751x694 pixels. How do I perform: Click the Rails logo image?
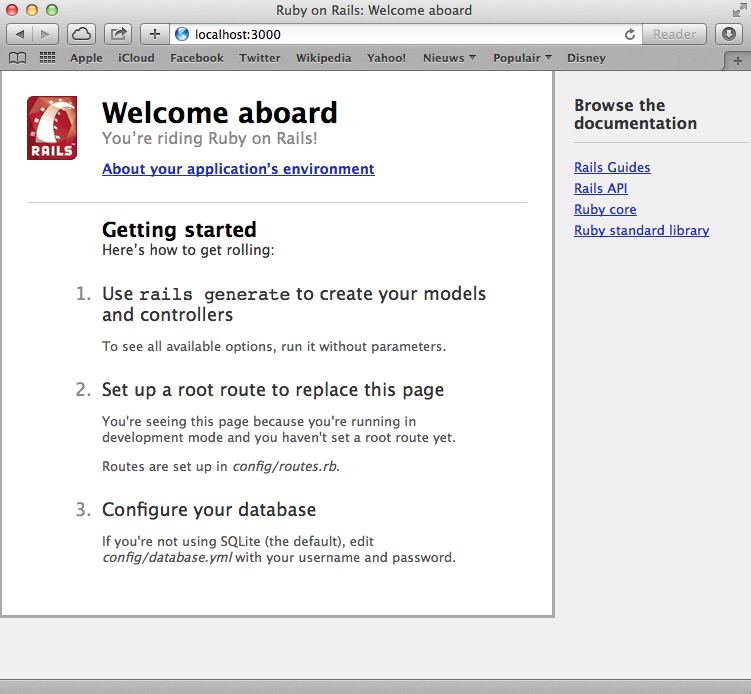(52, 127)
